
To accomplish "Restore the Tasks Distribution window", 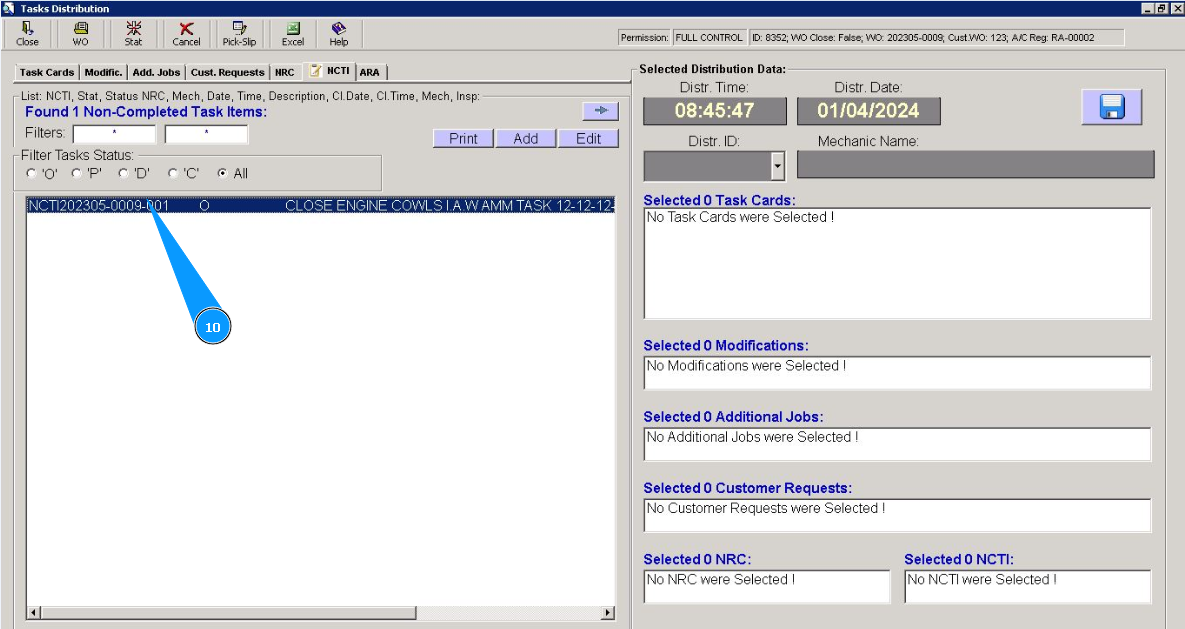I will click(x=1162, y=8).
